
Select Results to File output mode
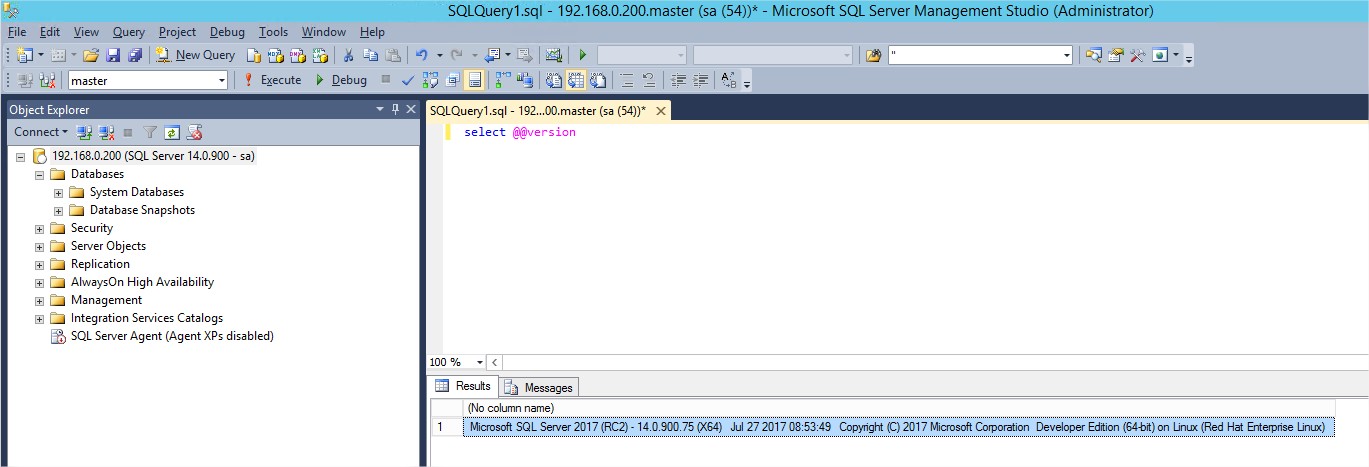click(x=598, y=80)
